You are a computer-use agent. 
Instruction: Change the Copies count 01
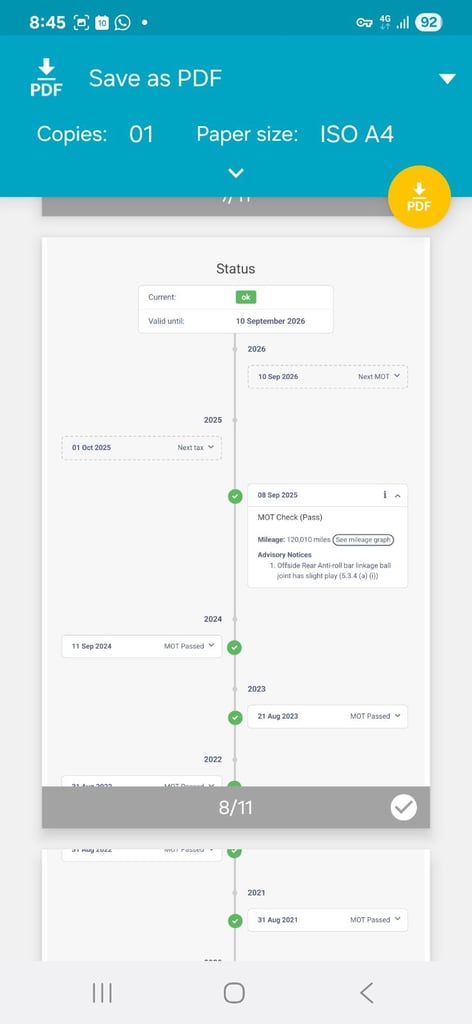tap(141, 135)
